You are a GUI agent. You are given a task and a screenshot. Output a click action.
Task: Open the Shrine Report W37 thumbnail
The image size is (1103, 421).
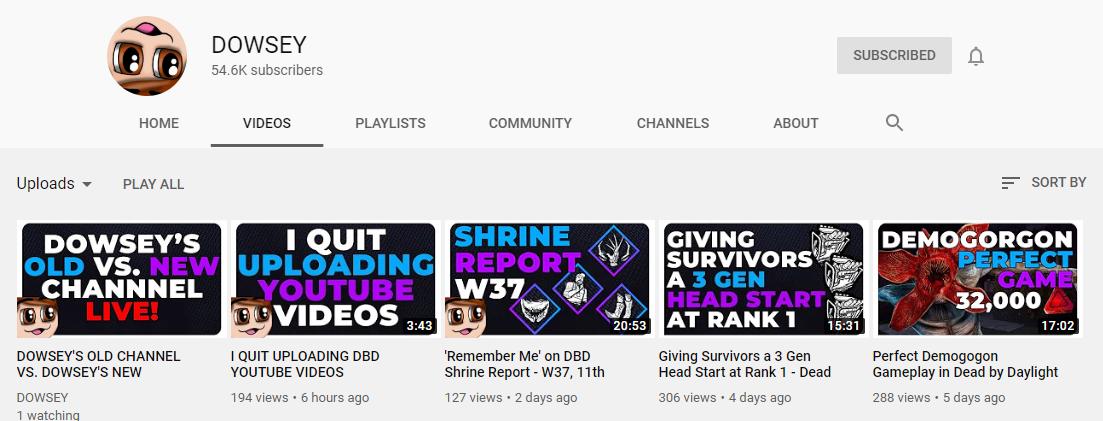pyautogui.click(x=549, y=279)
